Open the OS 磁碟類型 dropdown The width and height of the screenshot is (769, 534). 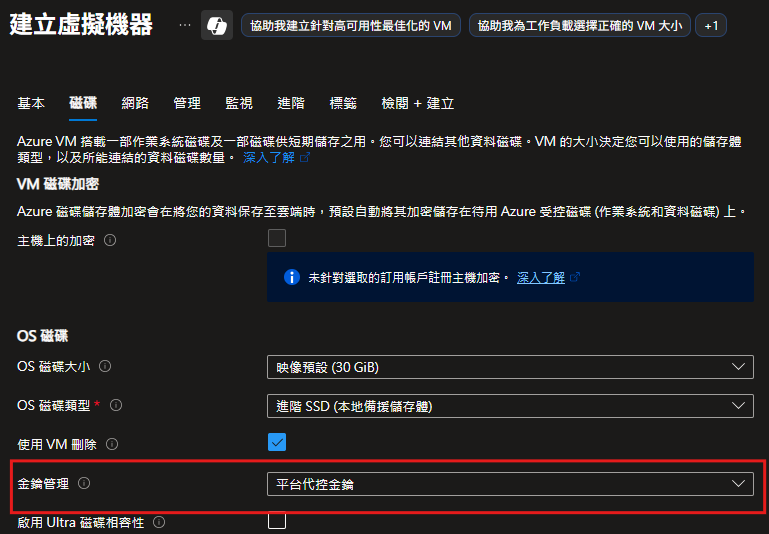510,406
